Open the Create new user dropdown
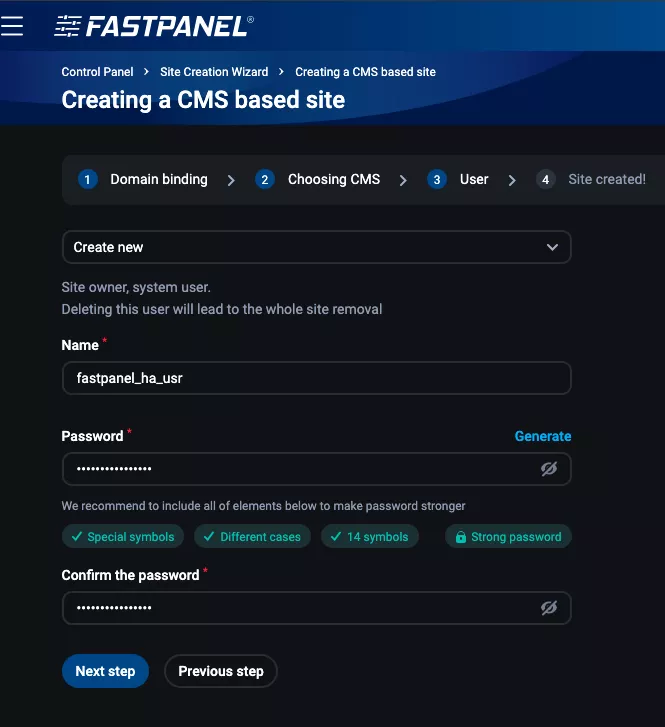The height and width of the screenshot is (727, 665). [316, 247]
